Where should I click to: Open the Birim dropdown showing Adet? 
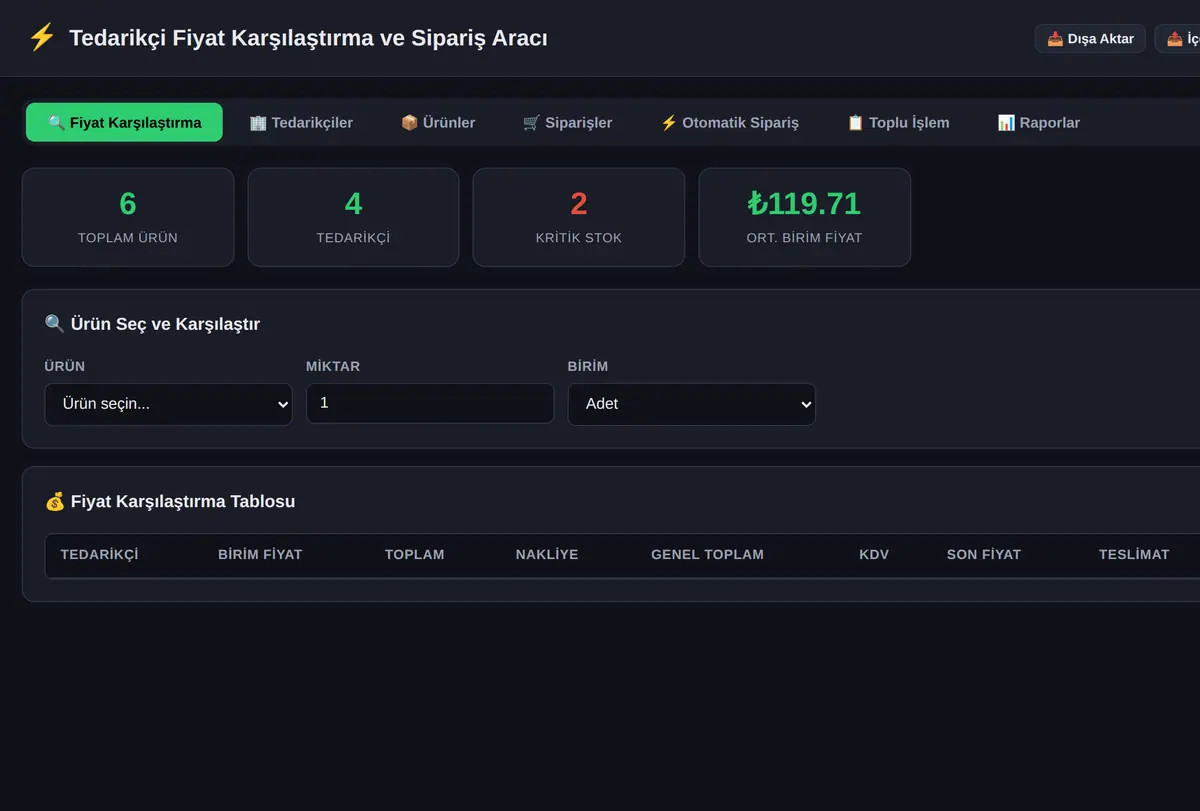pos(692,404)
